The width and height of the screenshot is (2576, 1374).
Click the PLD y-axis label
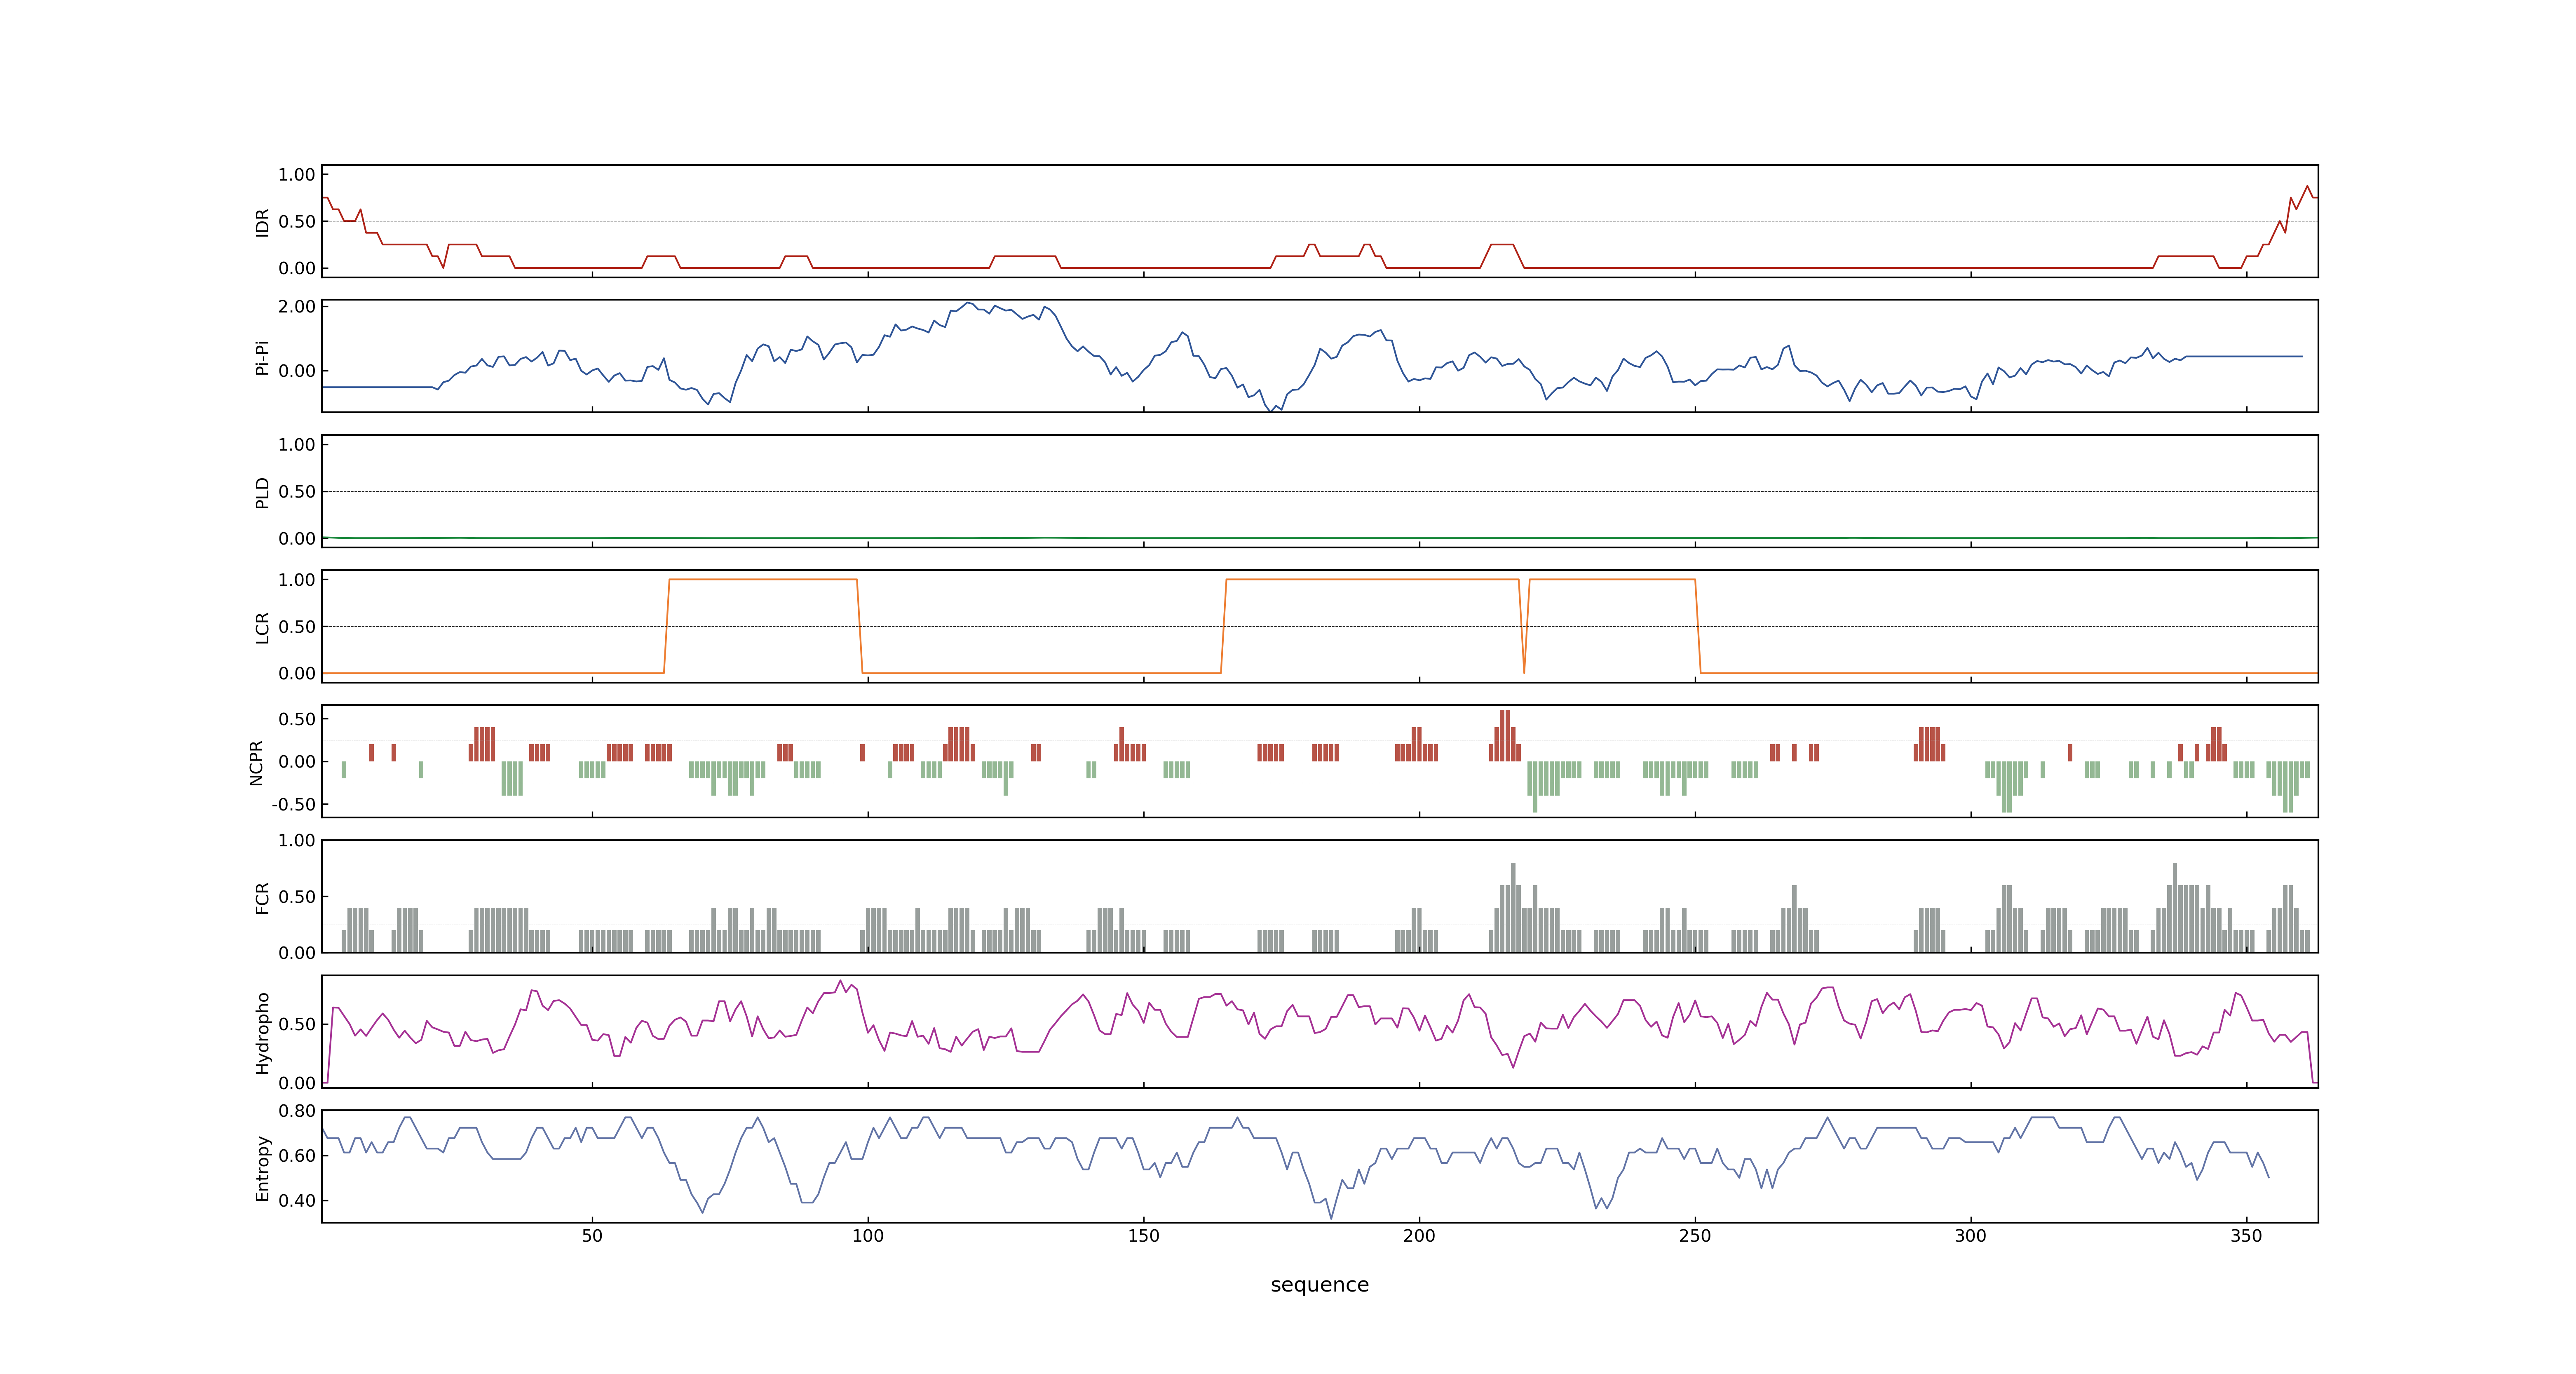point(262,492)
